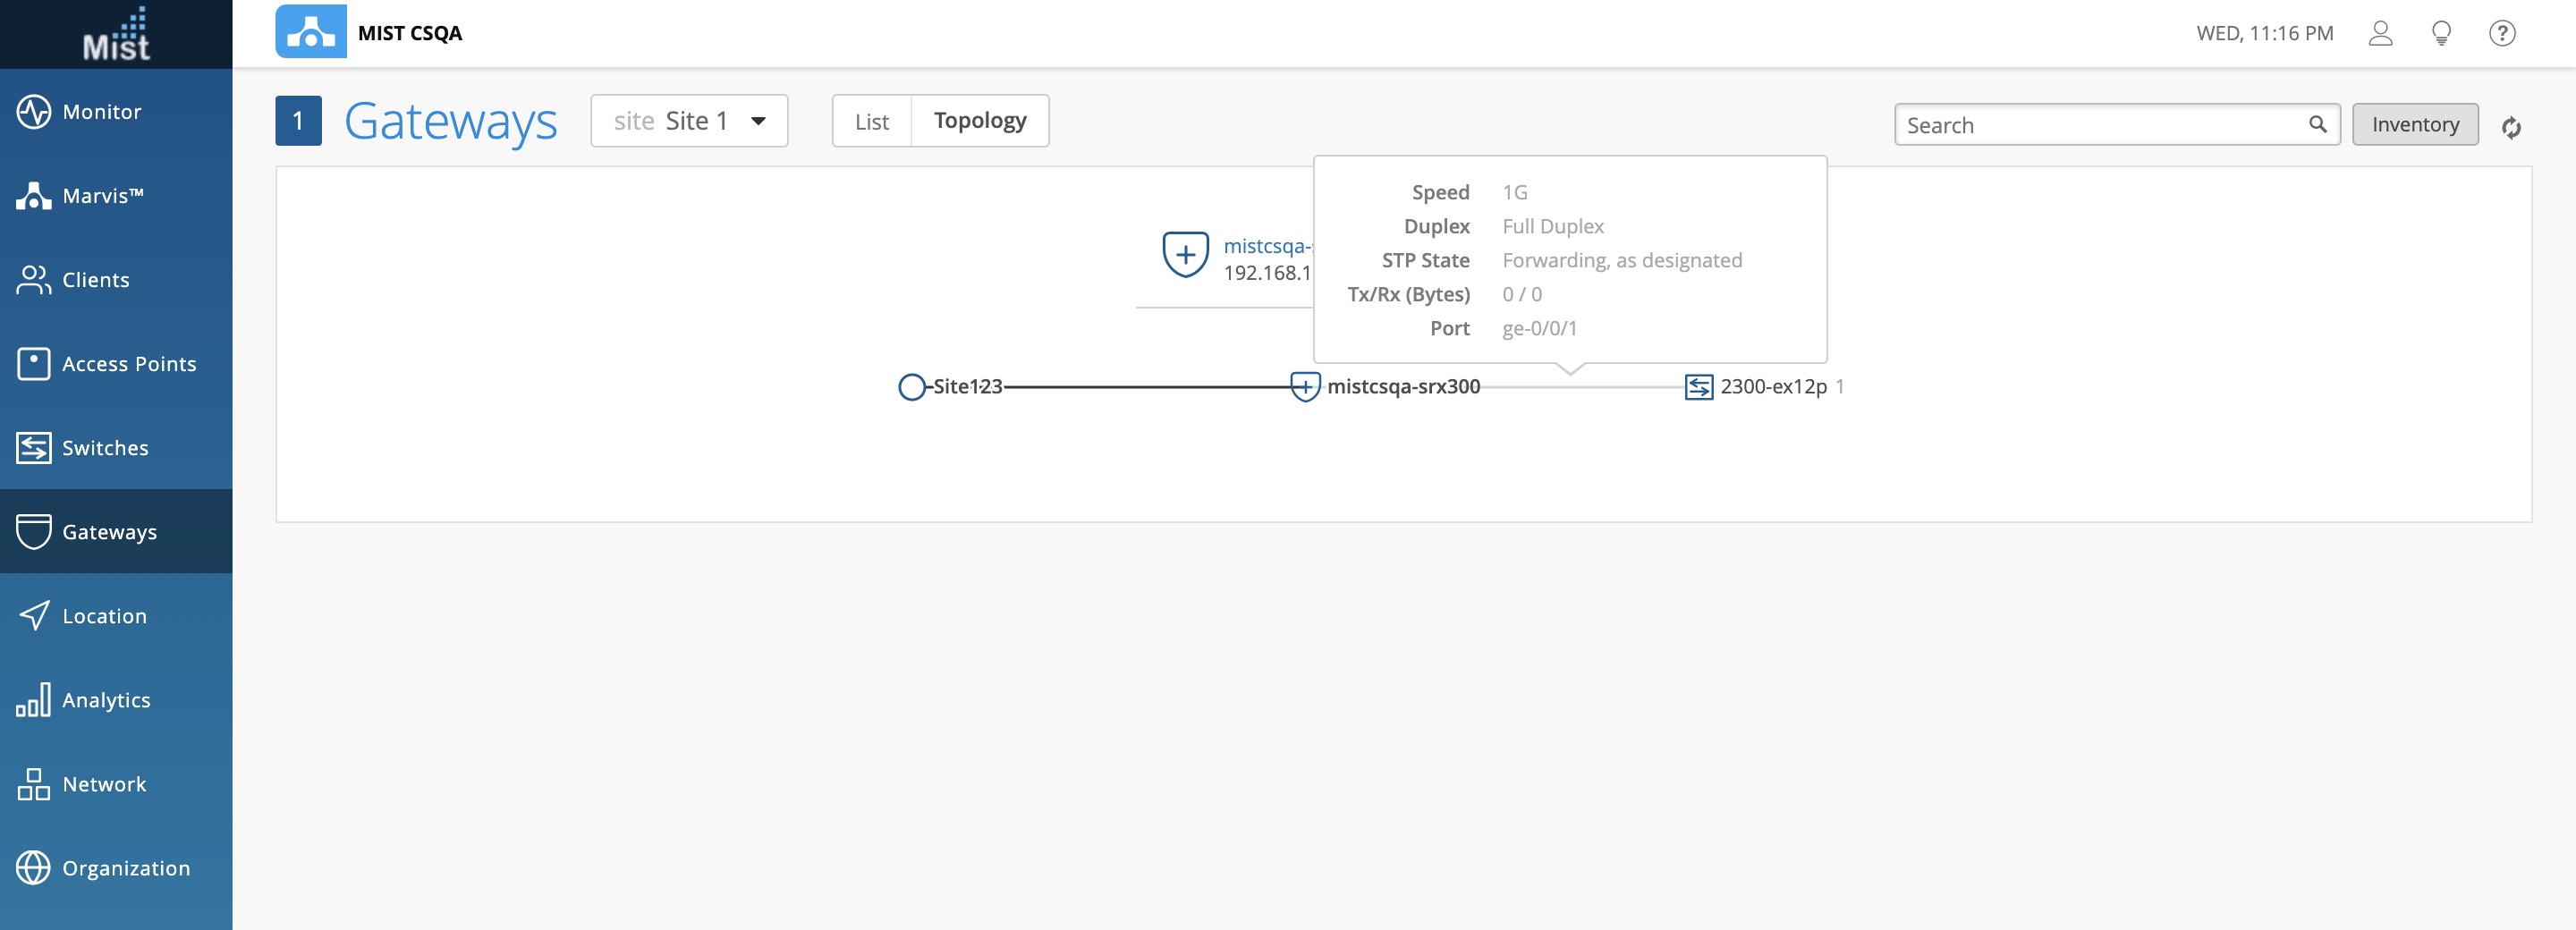
Task: Click into the Search field
Action: tap(2100, 124)
